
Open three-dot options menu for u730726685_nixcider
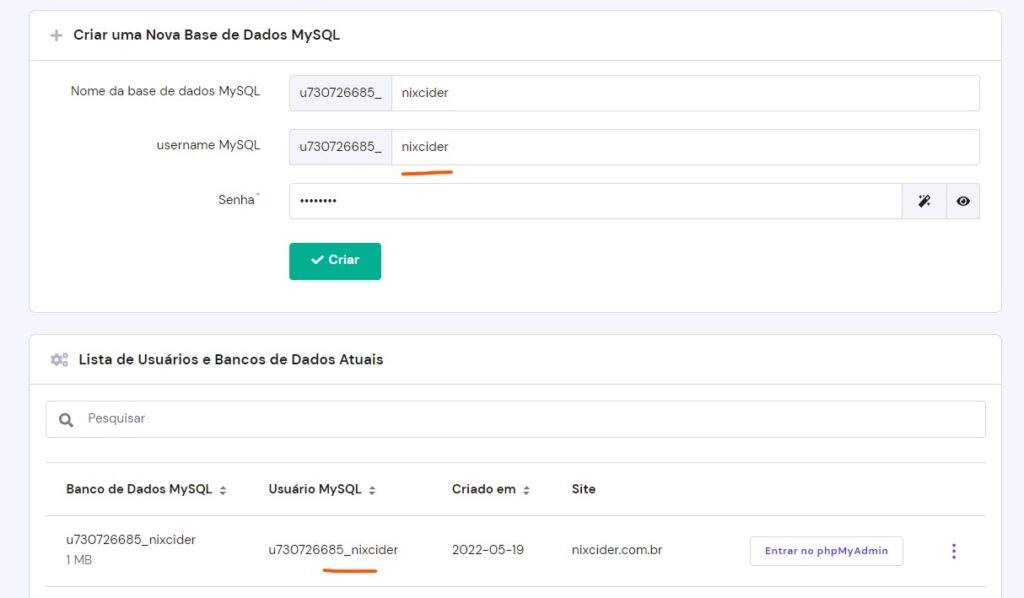coord(953,551)
